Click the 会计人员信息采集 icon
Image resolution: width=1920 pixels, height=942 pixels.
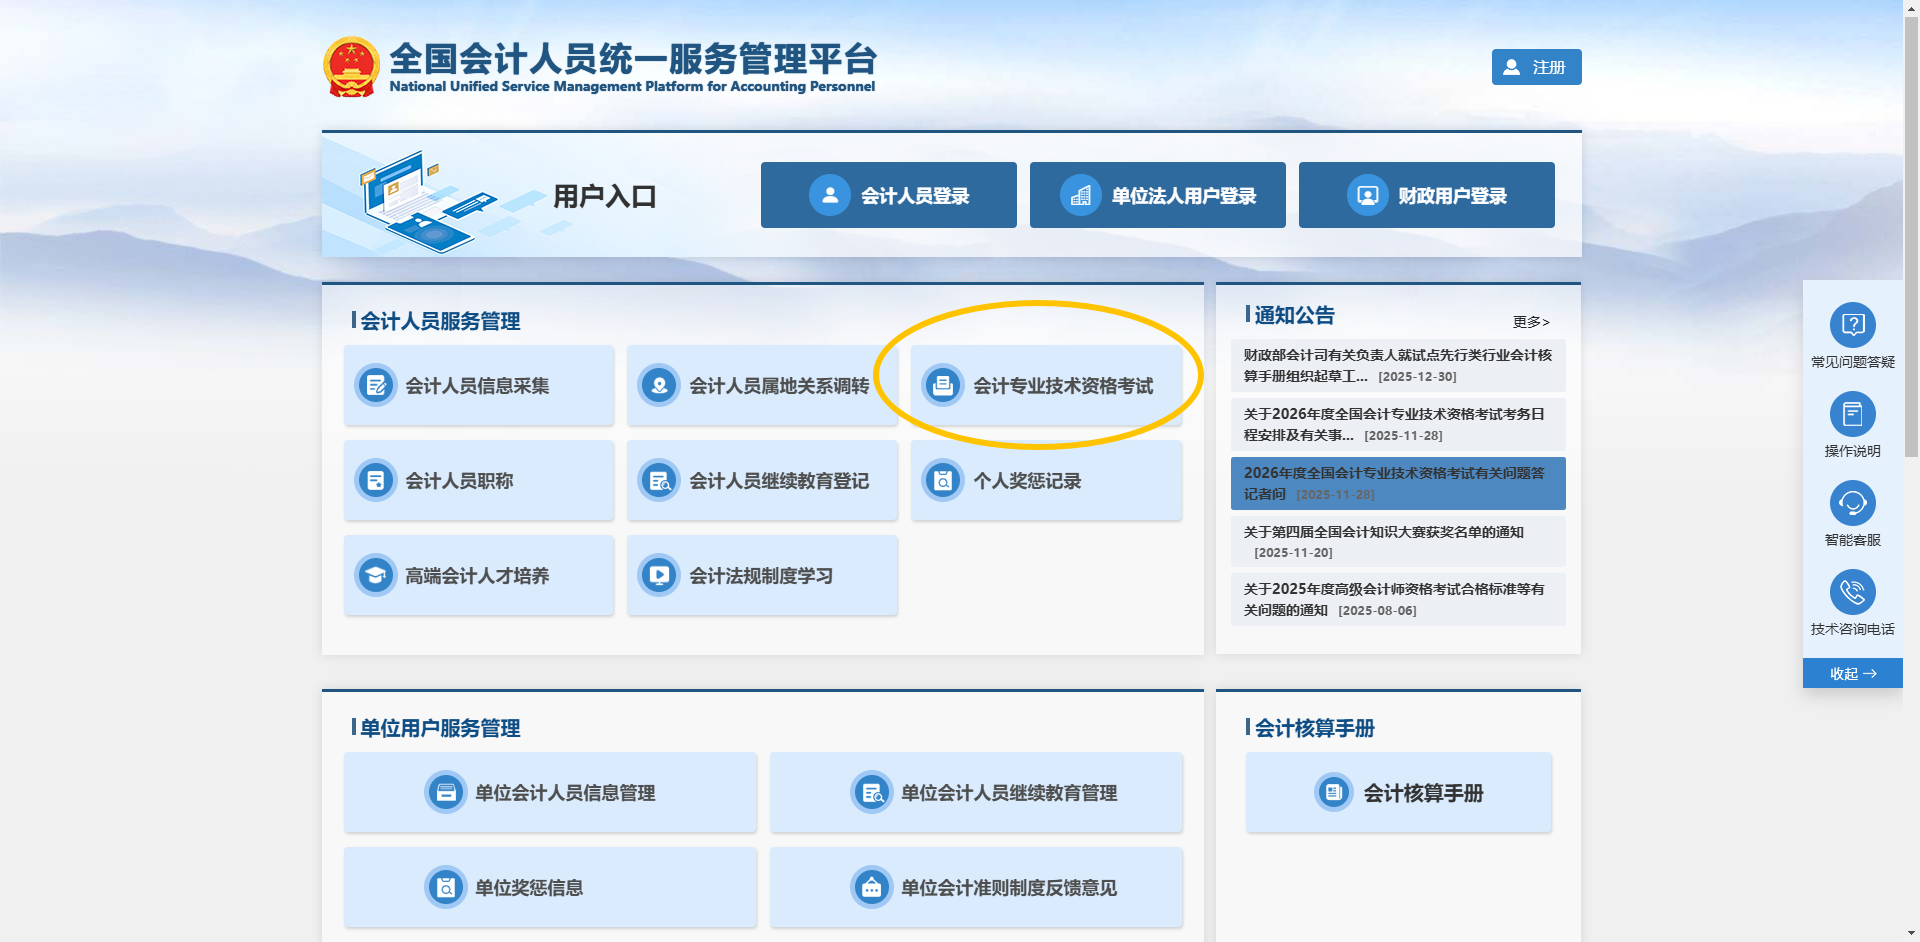pyautogui.click(x=376, y=386)
